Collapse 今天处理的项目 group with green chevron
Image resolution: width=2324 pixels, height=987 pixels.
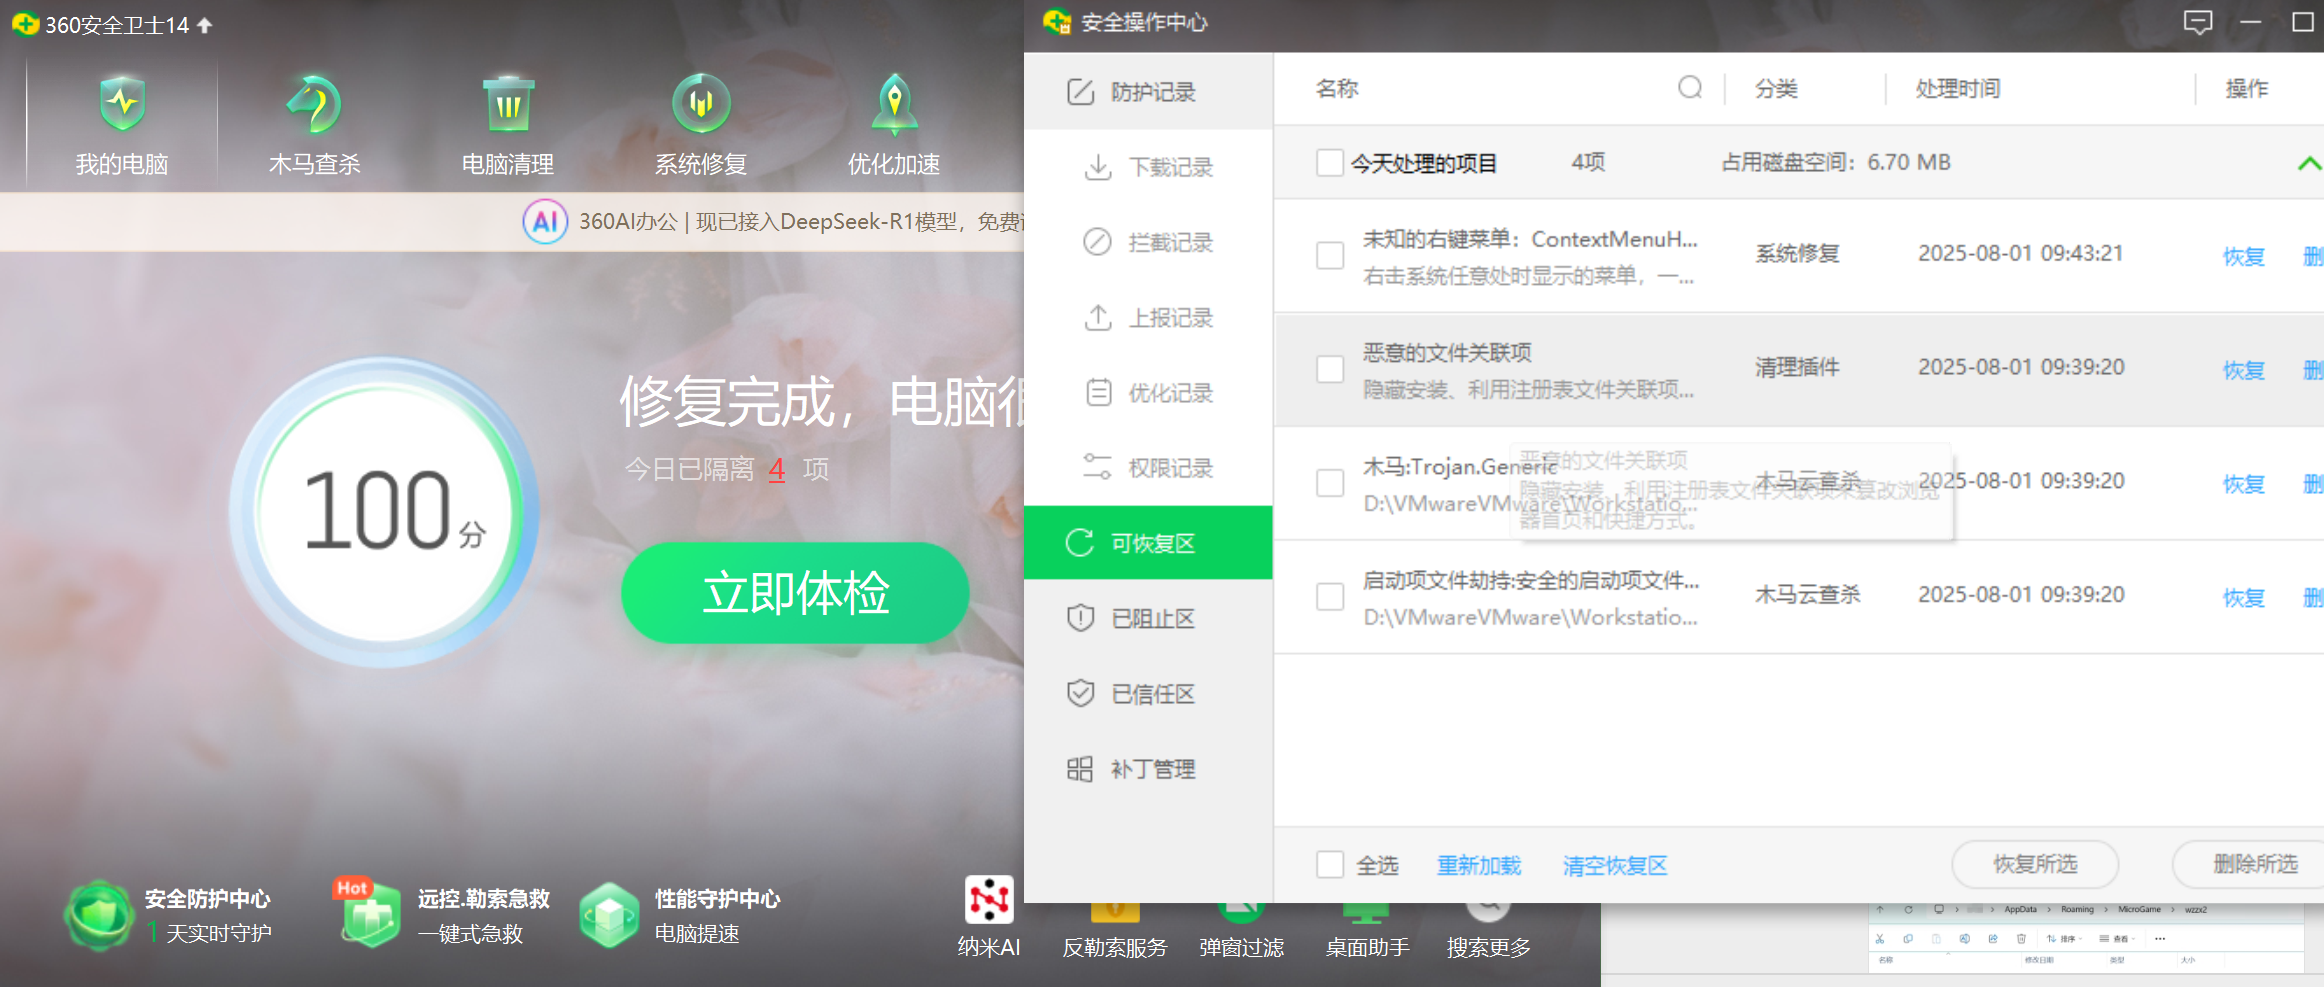point(2309,163)
